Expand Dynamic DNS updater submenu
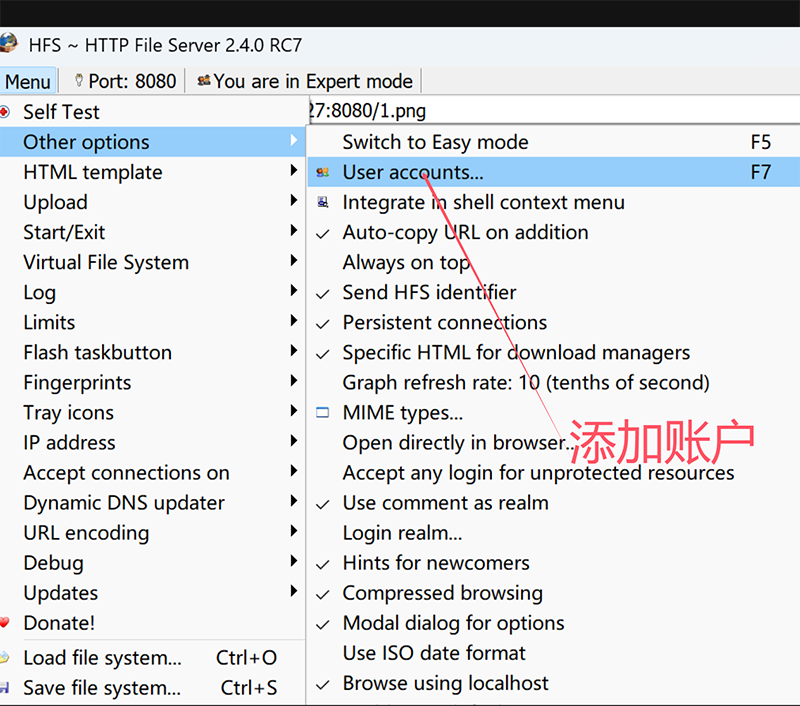The height and width of the screenshot is (706, 800). (x=153, y=503)
